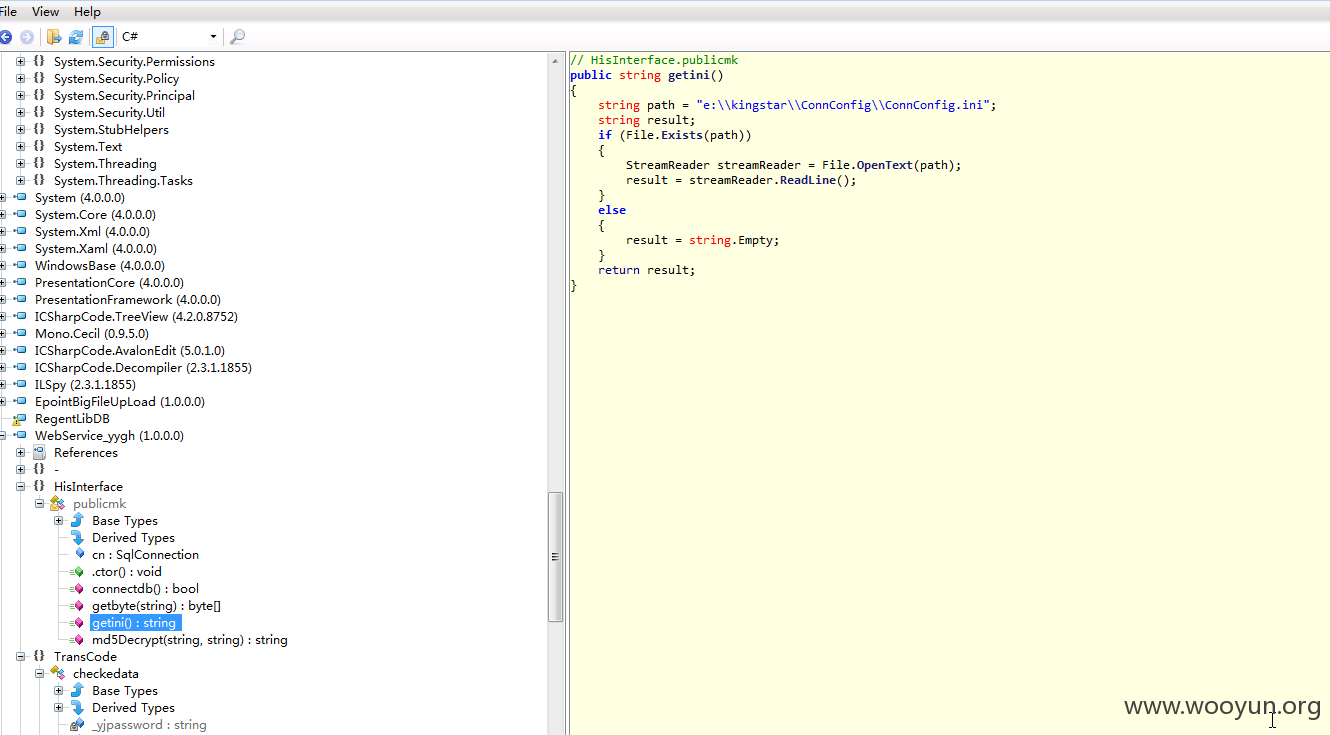Viewport: 1330px width, 735px height.
Task: Follow the ReadLine link in the code
Action: 808,180
